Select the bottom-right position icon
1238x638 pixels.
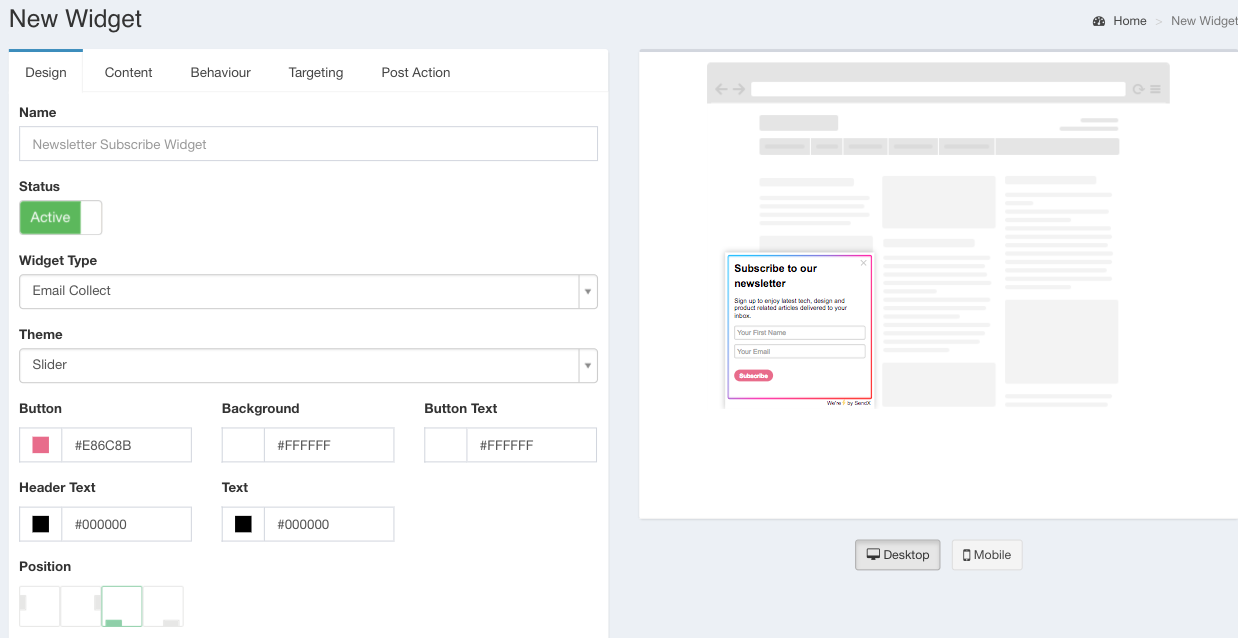[x=163, y=606]
